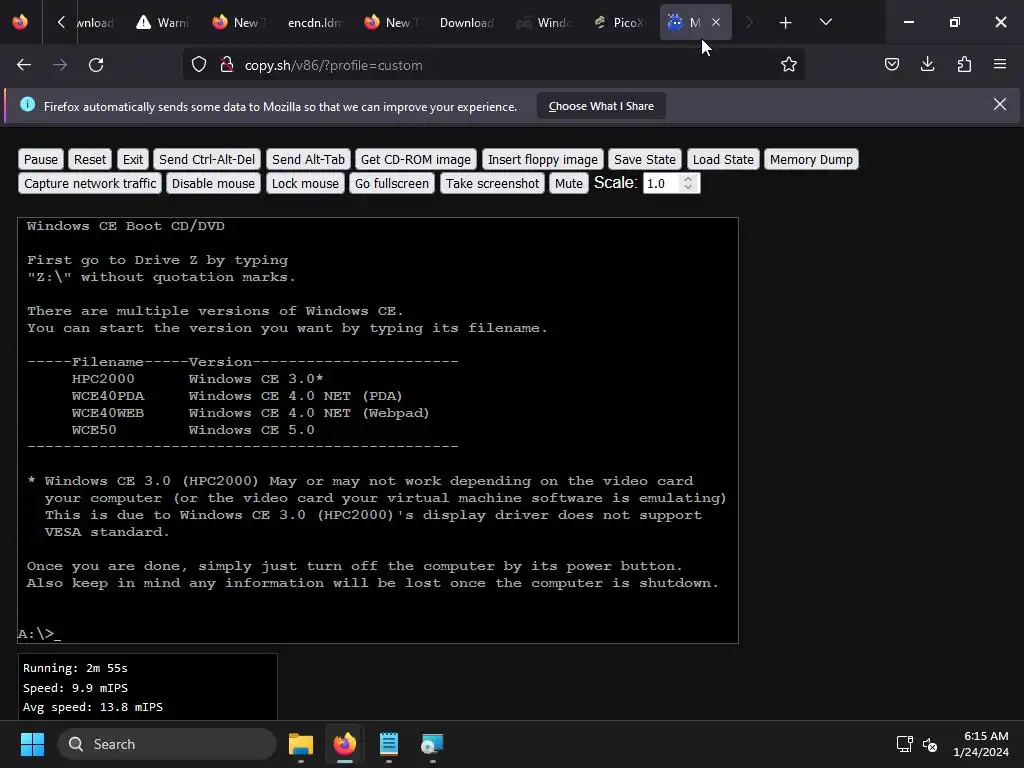Toggle the Disable mouse button
The height and width of the screenshot is (768, 1024).
(x=214, y=184)
